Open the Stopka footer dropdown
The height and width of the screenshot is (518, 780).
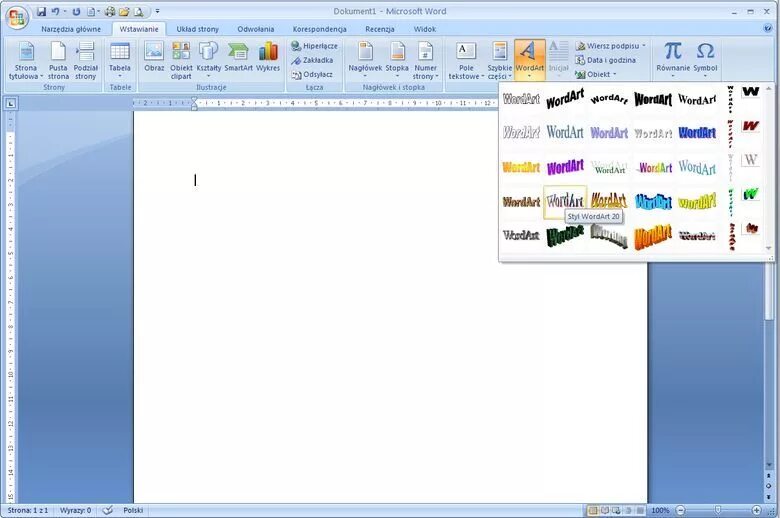pos(397,61)
